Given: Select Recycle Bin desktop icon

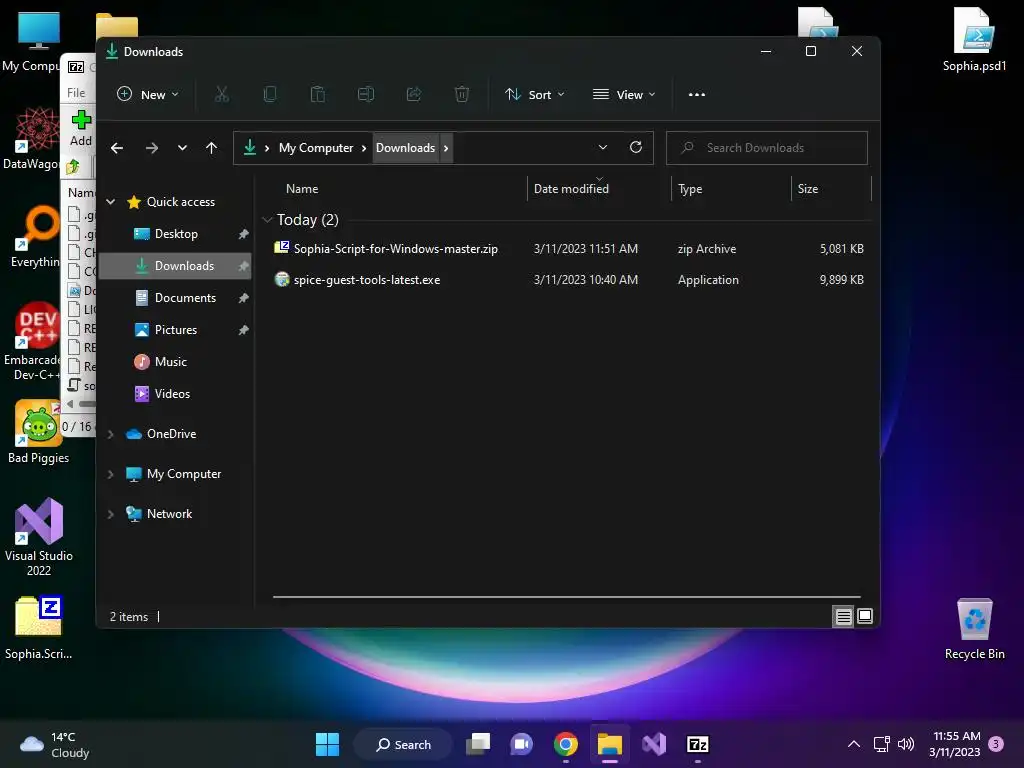Looking at the screenshot, I should pos(974,629).
